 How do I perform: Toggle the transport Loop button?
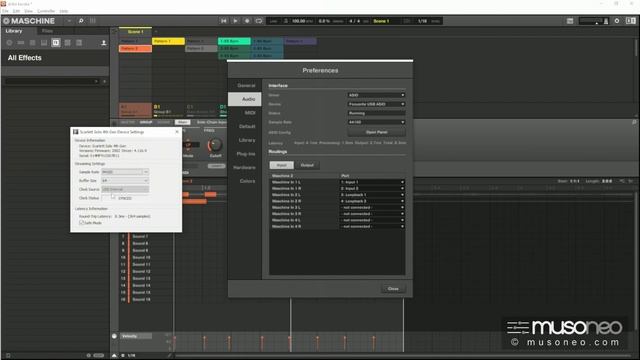pyautogui.click(x=259, y=21)
